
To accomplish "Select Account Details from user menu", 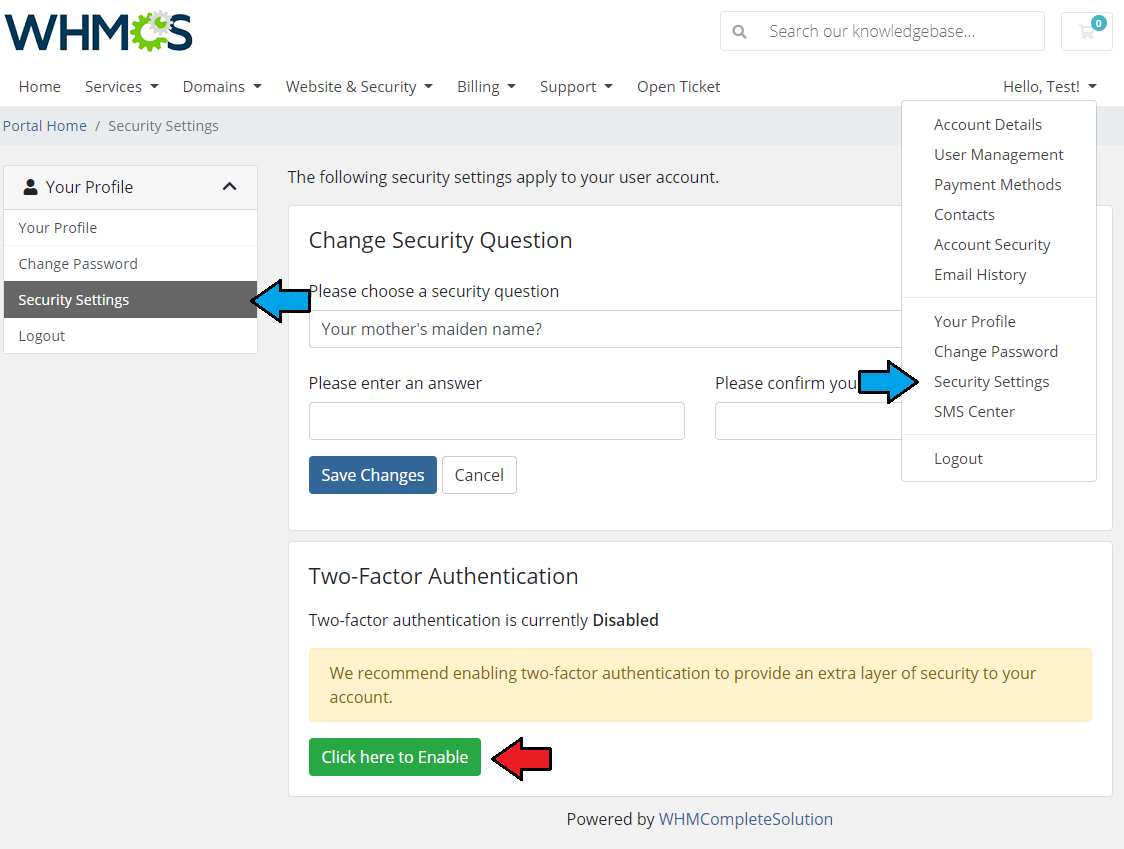I will coord(987,125).
